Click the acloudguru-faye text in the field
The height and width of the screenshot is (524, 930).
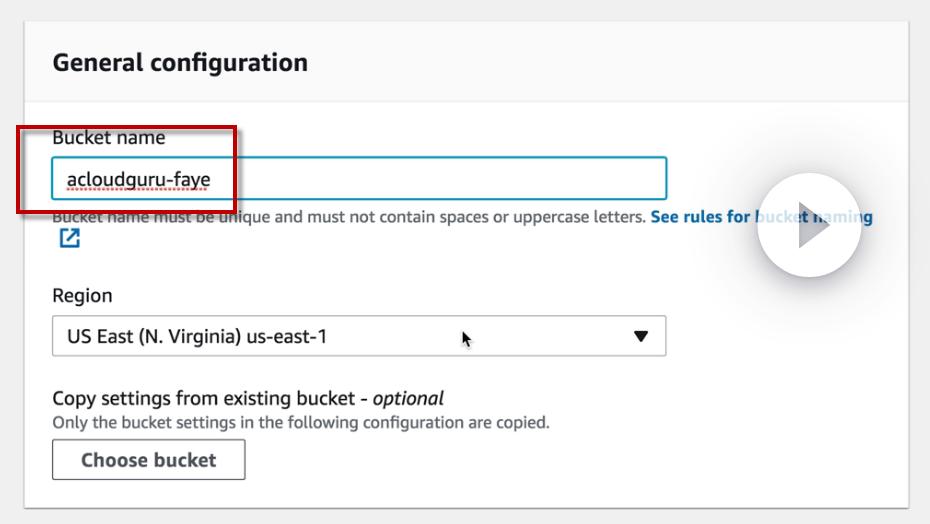coord(138,180)
